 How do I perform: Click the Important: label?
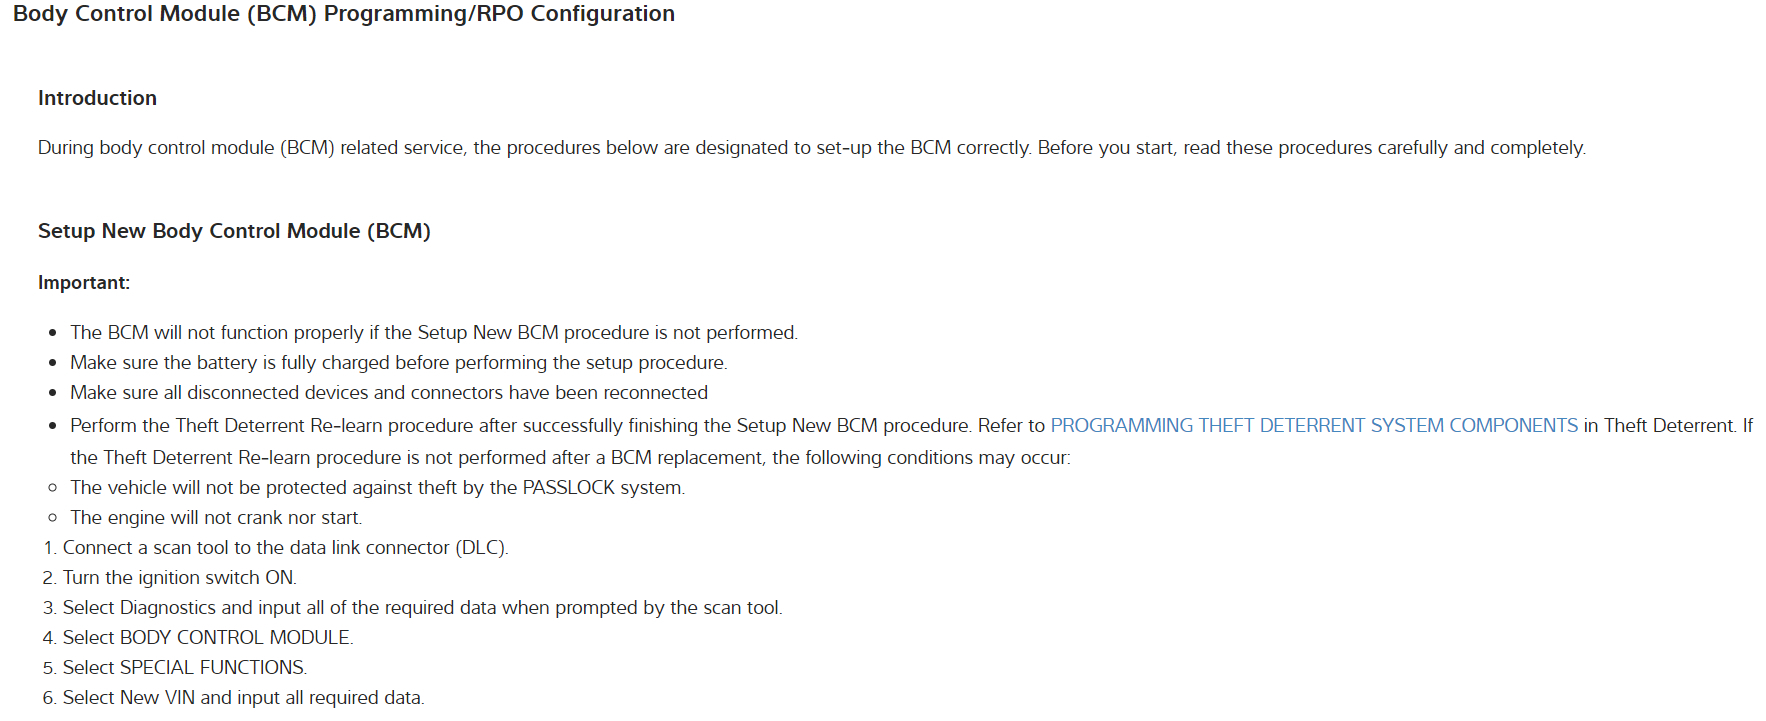(84, 283)
